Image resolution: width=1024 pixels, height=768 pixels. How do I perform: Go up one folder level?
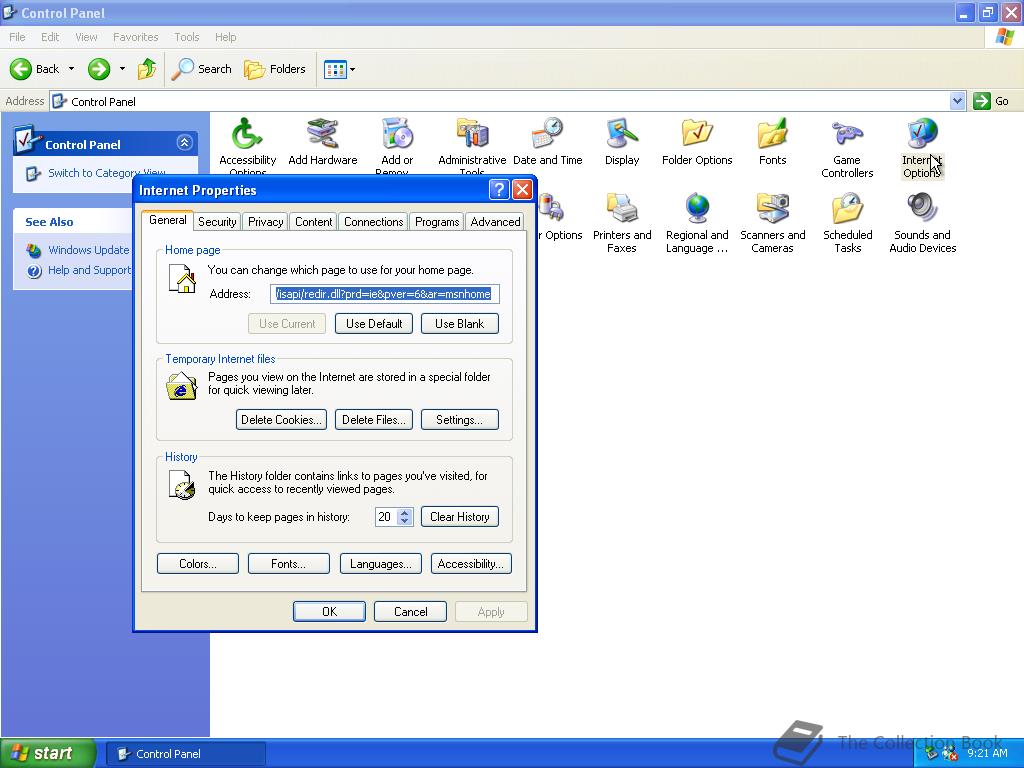tap(147, 69)
